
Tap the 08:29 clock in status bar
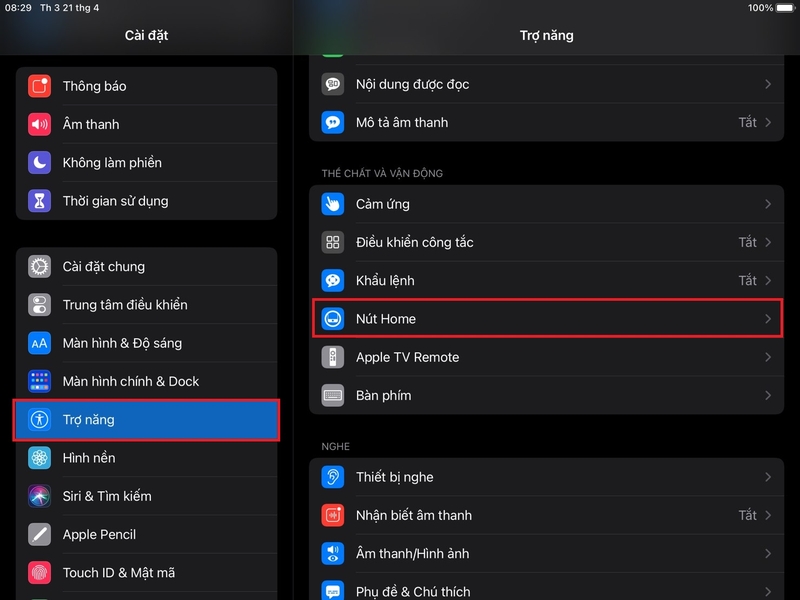tap(18, 8)
